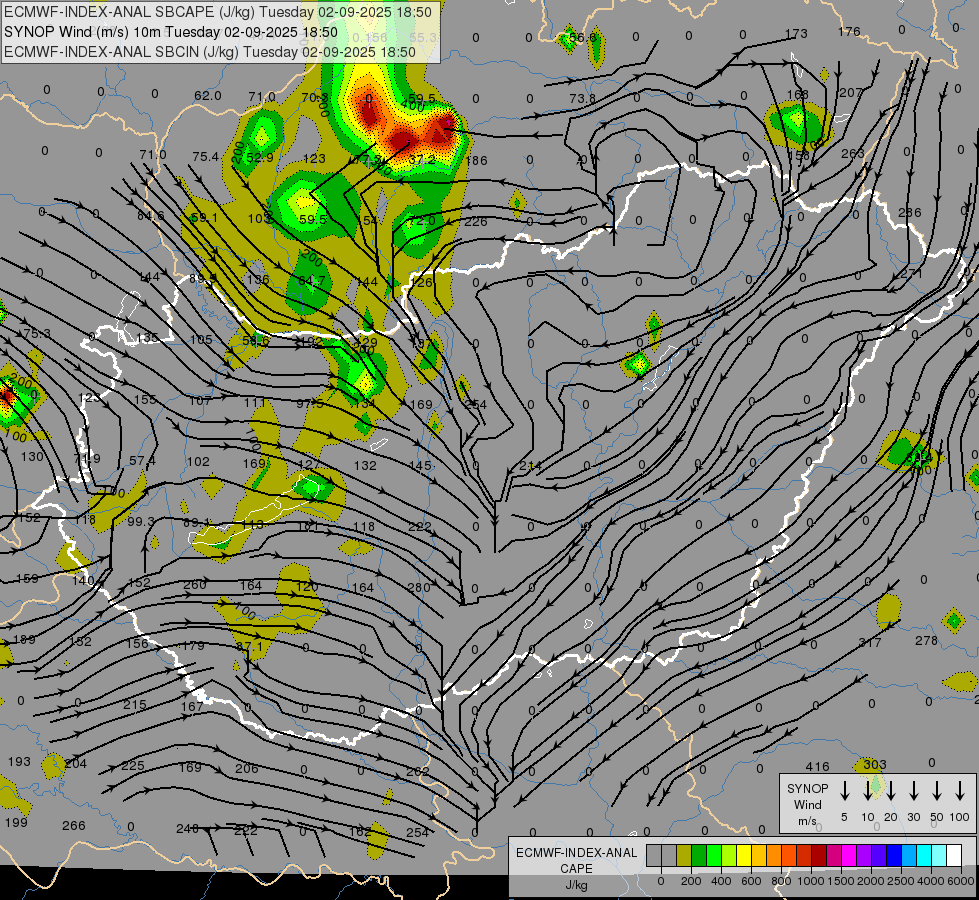Click the map value 226
979x900 pixels.
coord(476,221)
